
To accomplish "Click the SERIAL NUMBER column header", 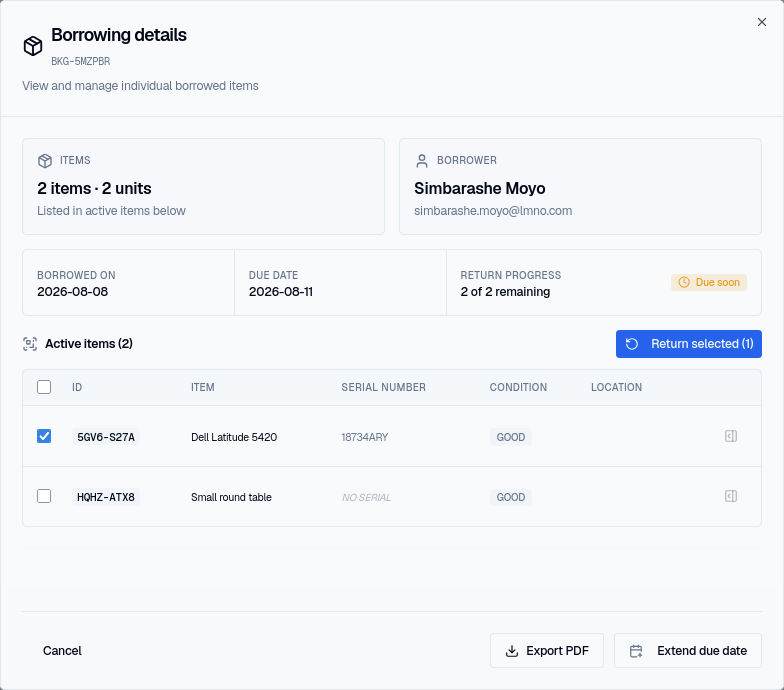I will coord(384,387).
